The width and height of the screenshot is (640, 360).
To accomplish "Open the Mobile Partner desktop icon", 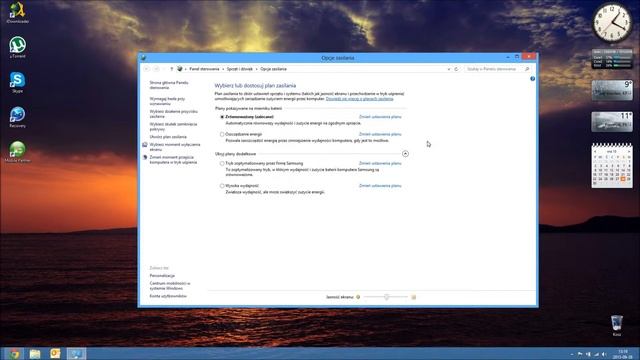I will point(17,151).
